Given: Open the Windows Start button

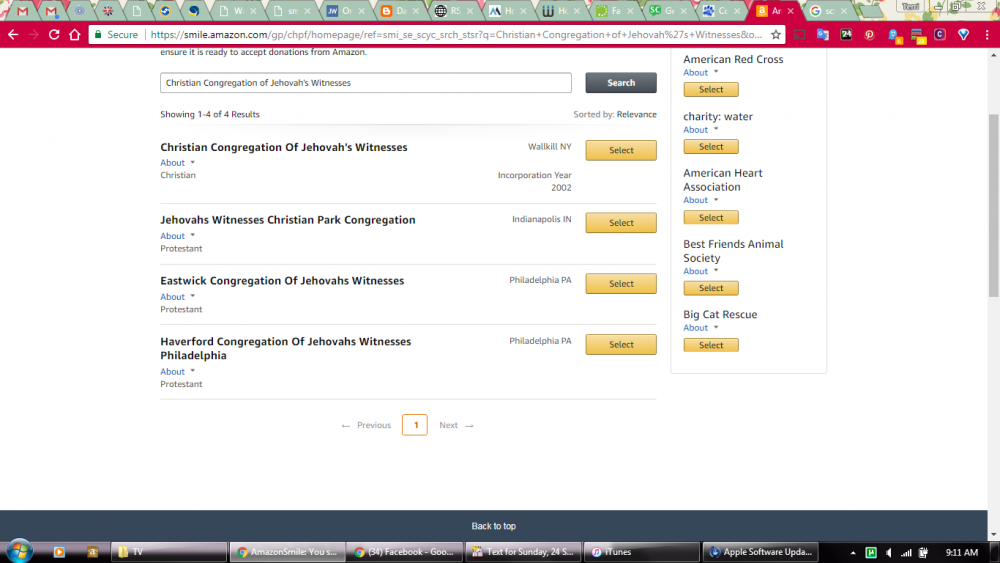Looking at the screenshot, I should [18, 551].
